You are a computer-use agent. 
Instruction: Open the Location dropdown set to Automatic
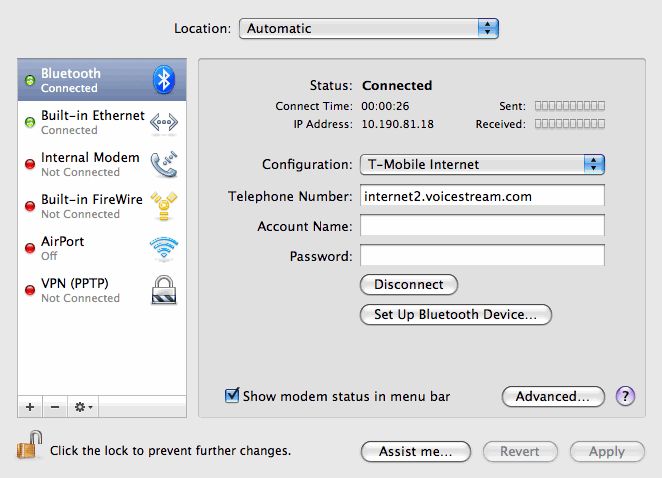(368, 29)
